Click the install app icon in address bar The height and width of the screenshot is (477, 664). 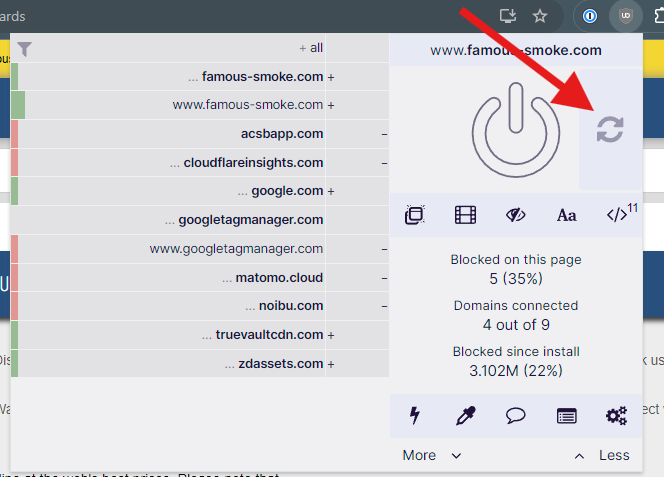pos(507,16)
